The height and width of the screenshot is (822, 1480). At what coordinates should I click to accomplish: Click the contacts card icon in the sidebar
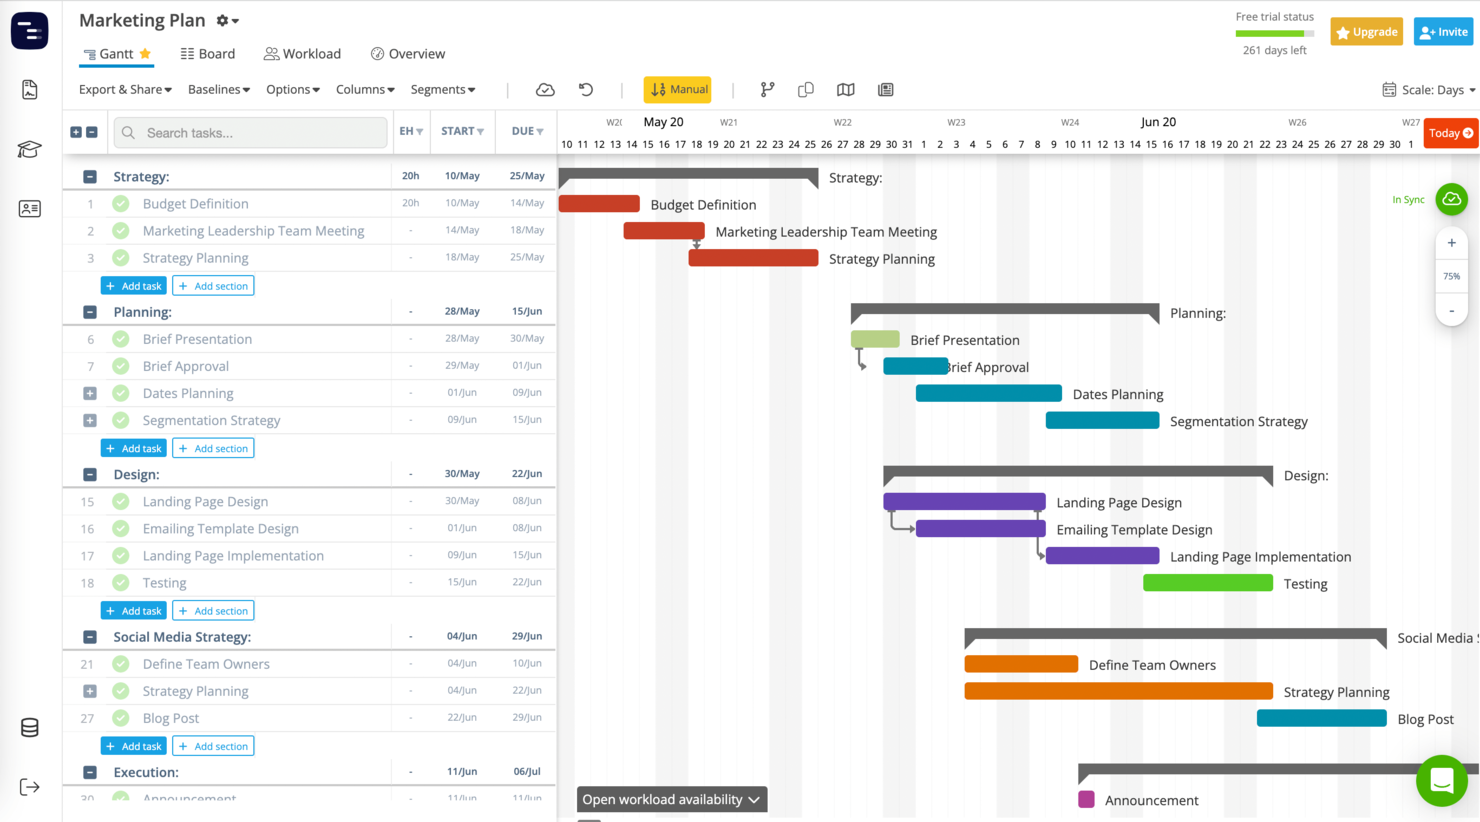tap(29, 209)
